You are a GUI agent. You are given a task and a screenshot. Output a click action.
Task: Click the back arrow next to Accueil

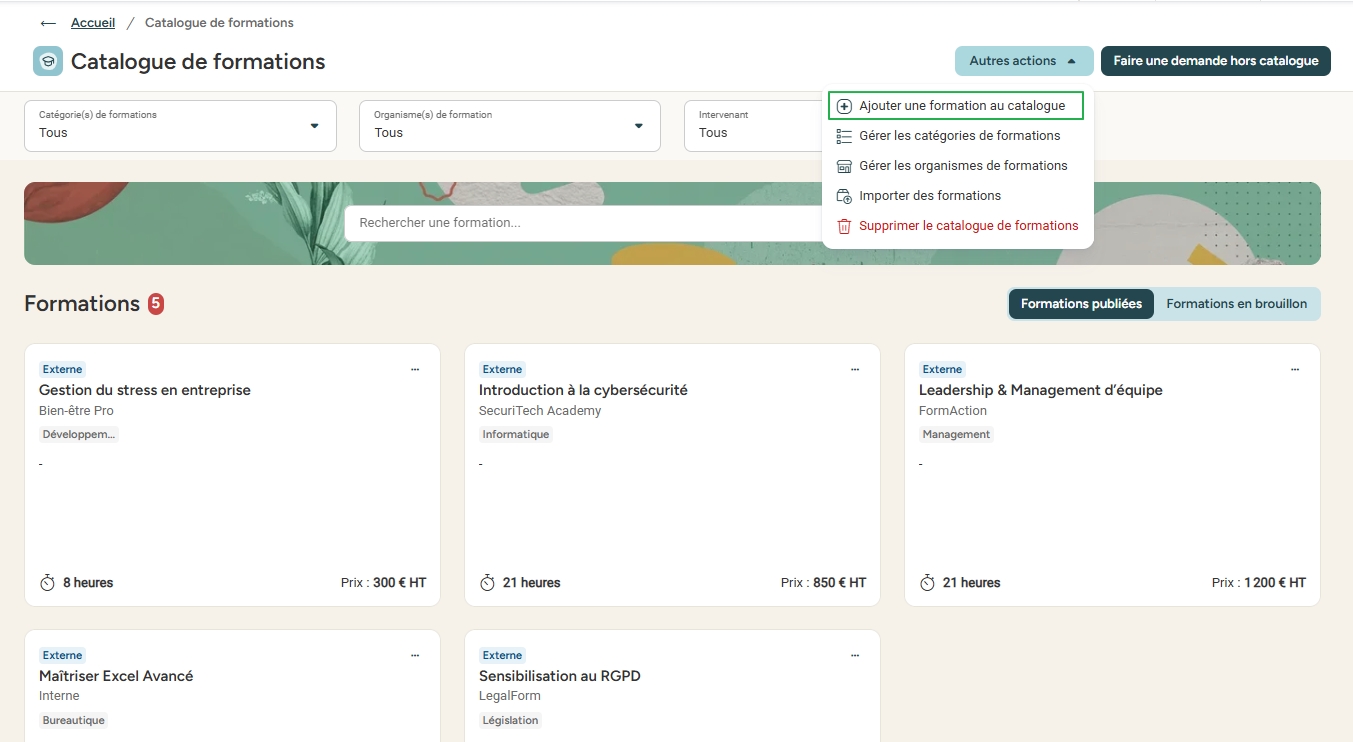(x=48, y=23)
